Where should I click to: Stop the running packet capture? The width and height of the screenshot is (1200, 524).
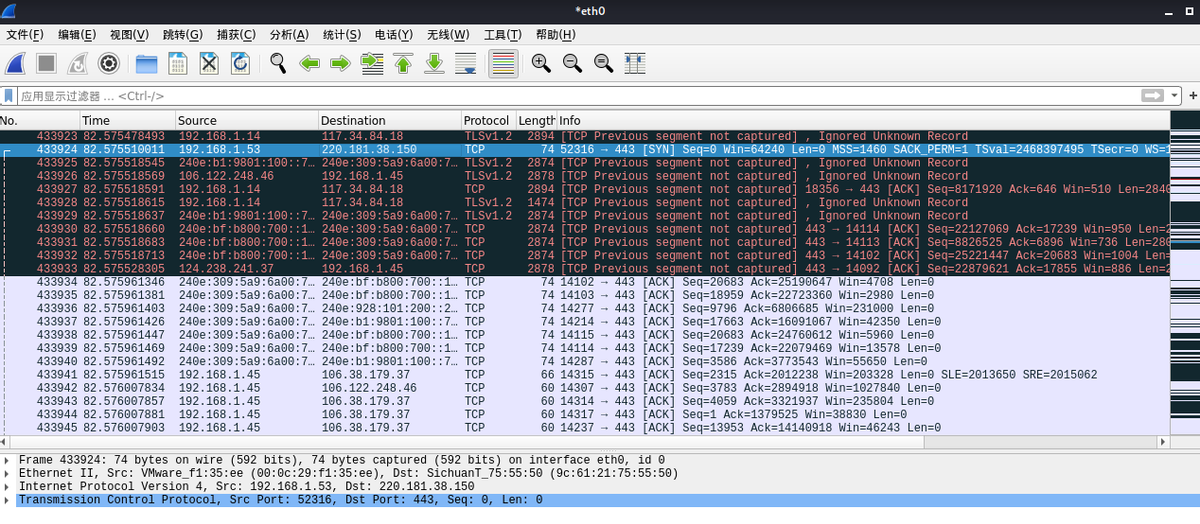(x=46, y=64)
